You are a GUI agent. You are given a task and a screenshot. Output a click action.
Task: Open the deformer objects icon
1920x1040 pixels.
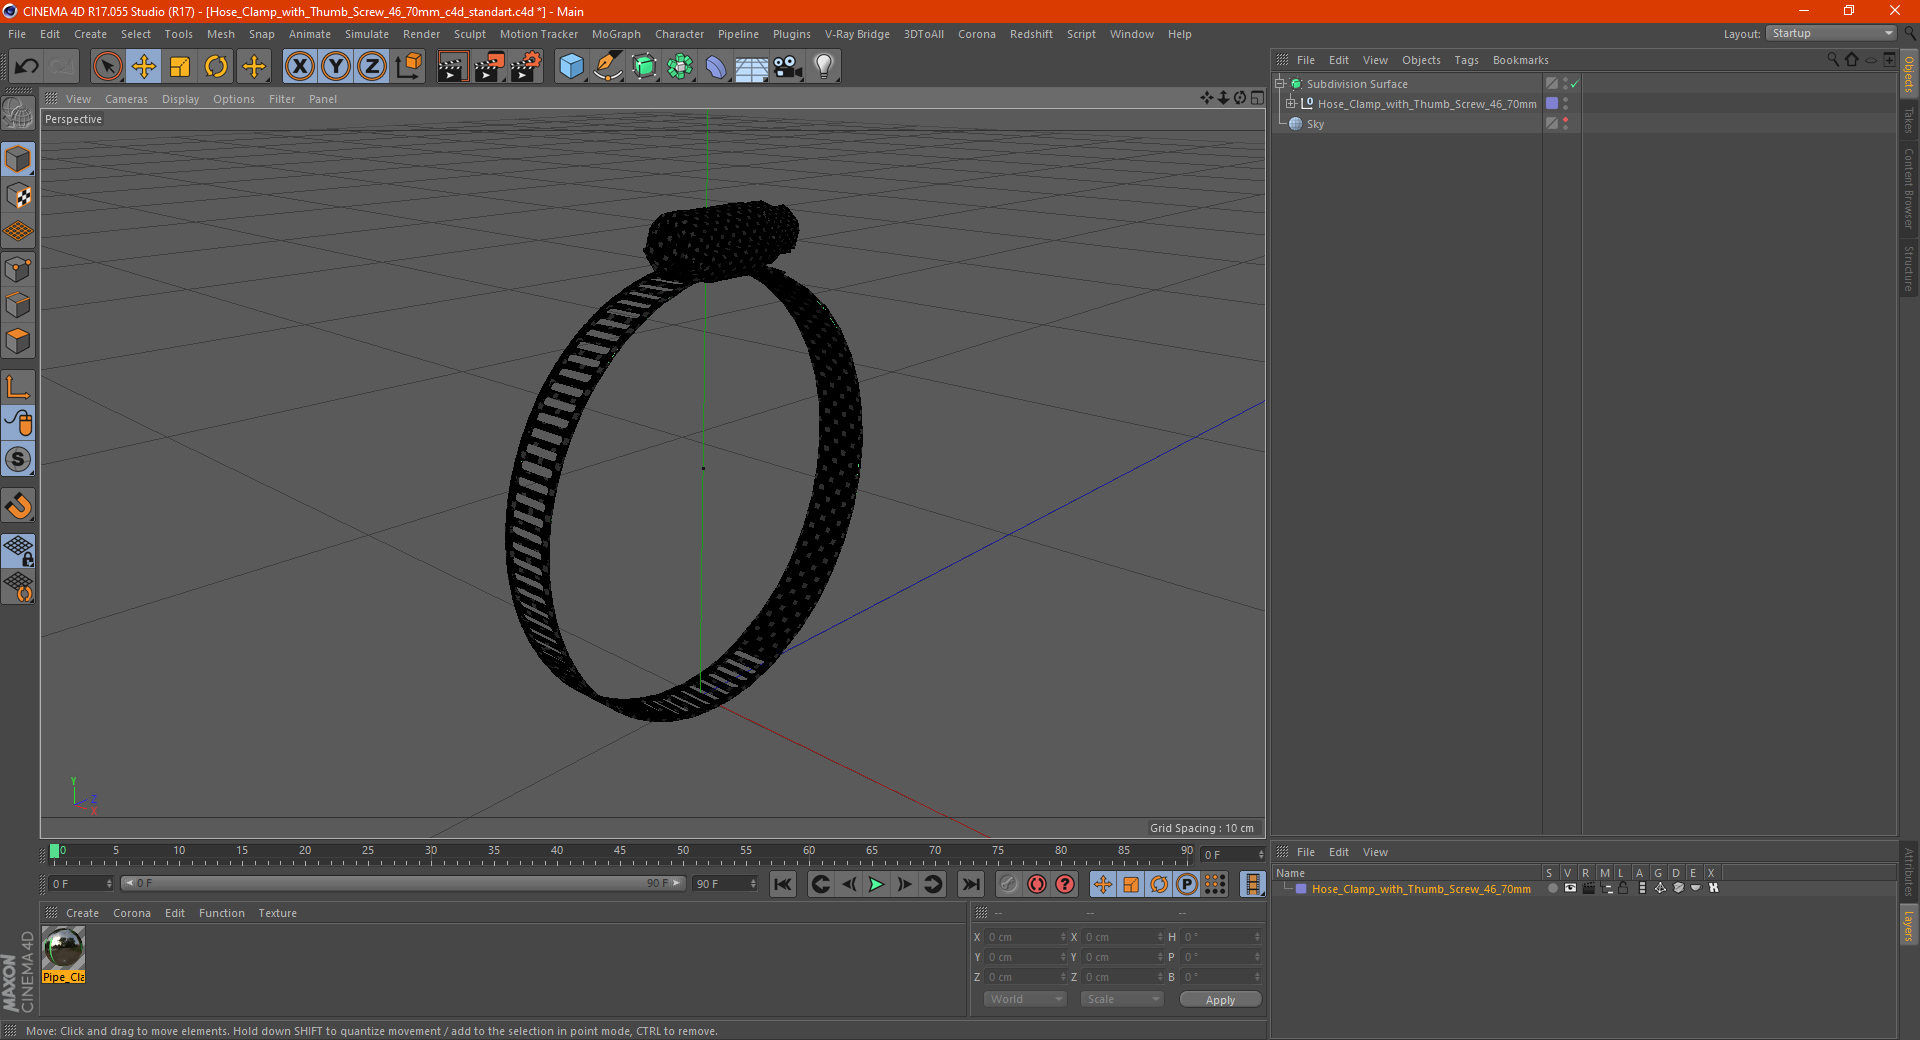coord(716,67)
